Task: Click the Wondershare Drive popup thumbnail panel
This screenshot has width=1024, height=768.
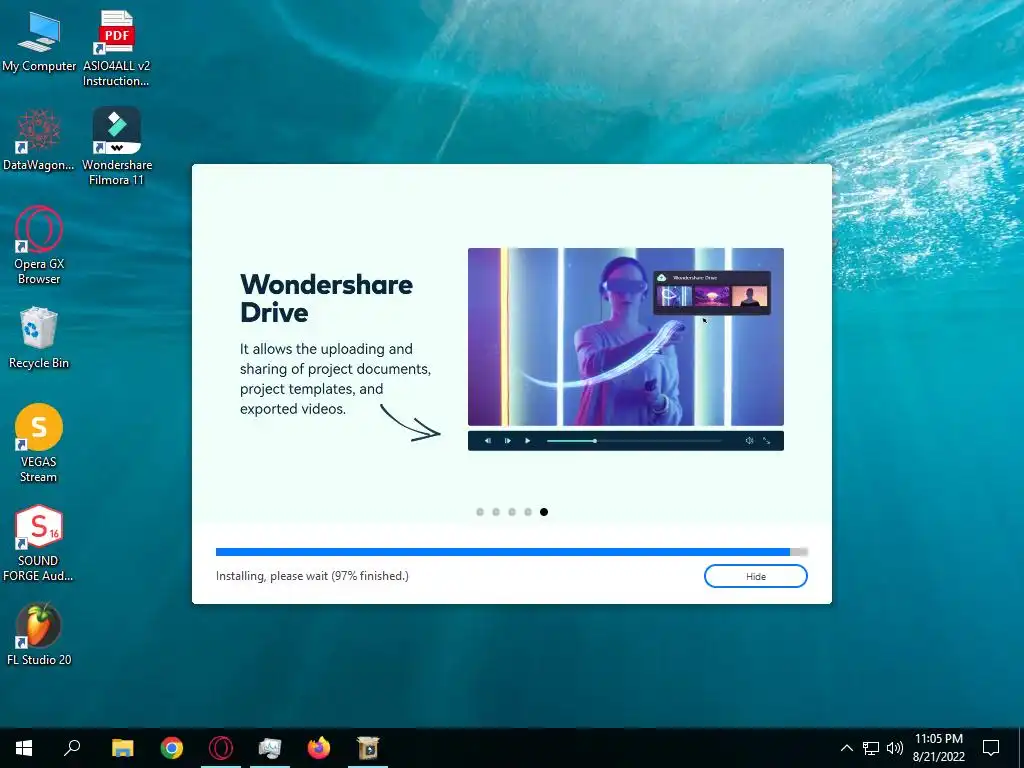Action: (x=712, y=293)
